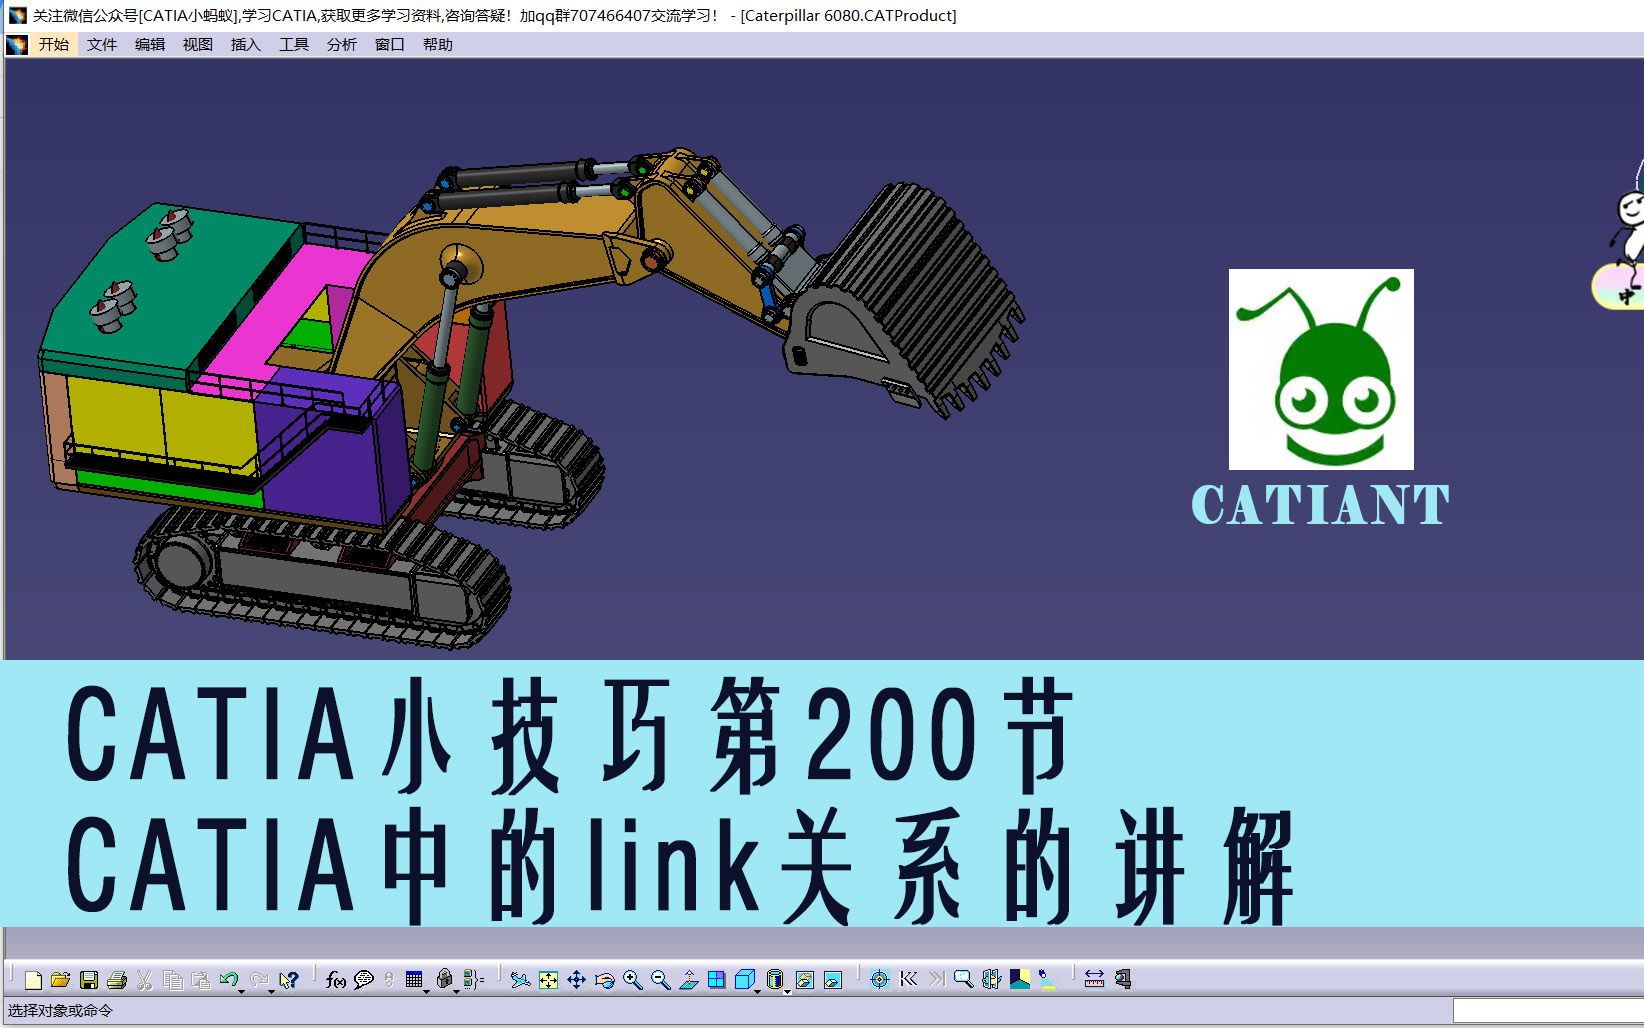This screenshot has width=1644, height=1028.
Task: Click the Copy icon
Action: 173,980
